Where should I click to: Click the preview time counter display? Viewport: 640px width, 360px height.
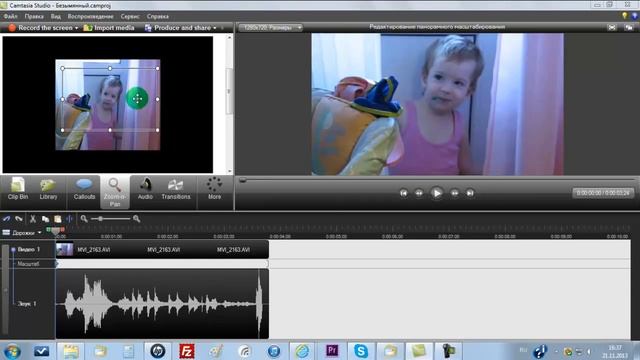(603, 193)
